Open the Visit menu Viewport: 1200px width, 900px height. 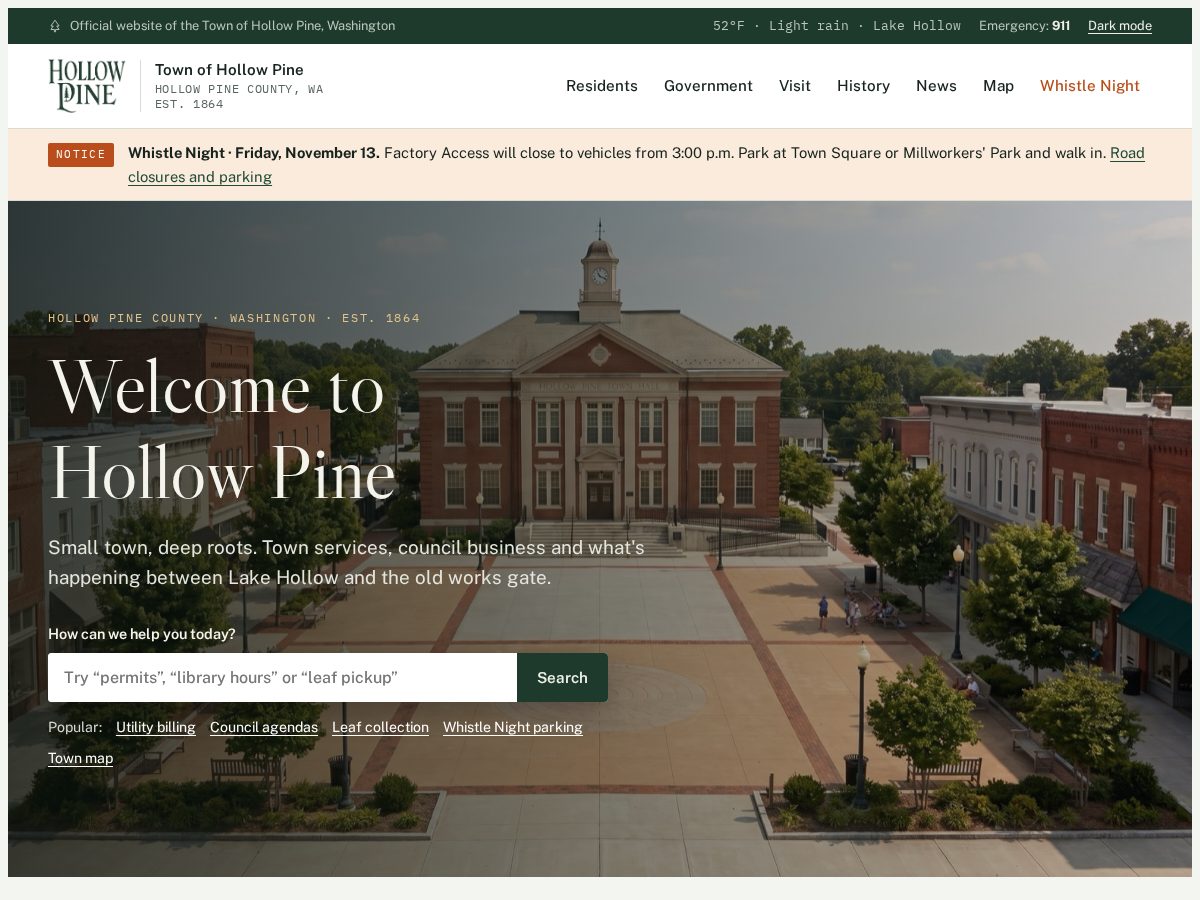pos(795,86)
